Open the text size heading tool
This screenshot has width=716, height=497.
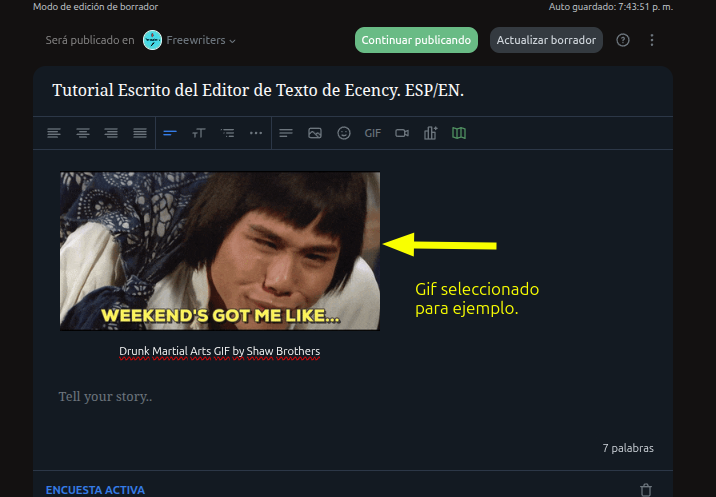pos(199,133)
